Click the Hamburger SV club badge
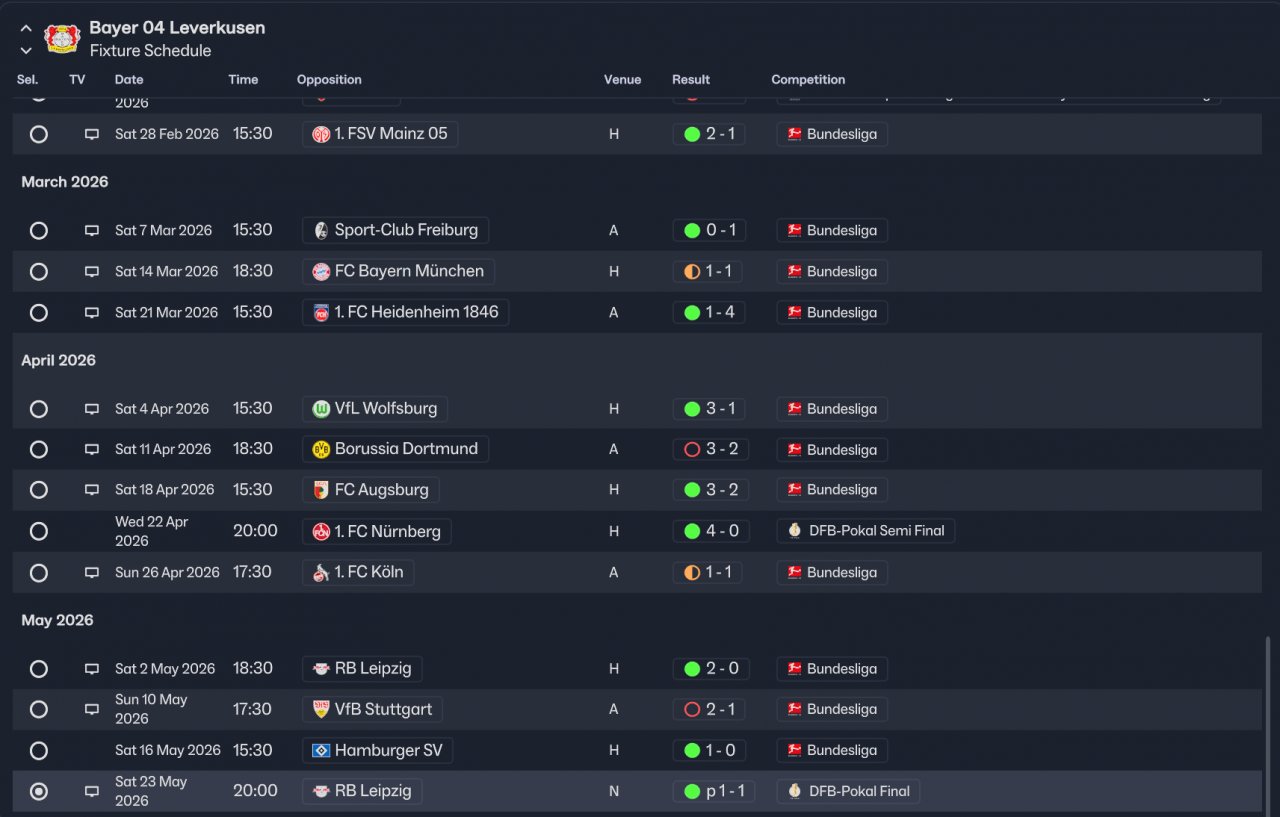Screen dimensions: 1280x817 tap(321, 751)
